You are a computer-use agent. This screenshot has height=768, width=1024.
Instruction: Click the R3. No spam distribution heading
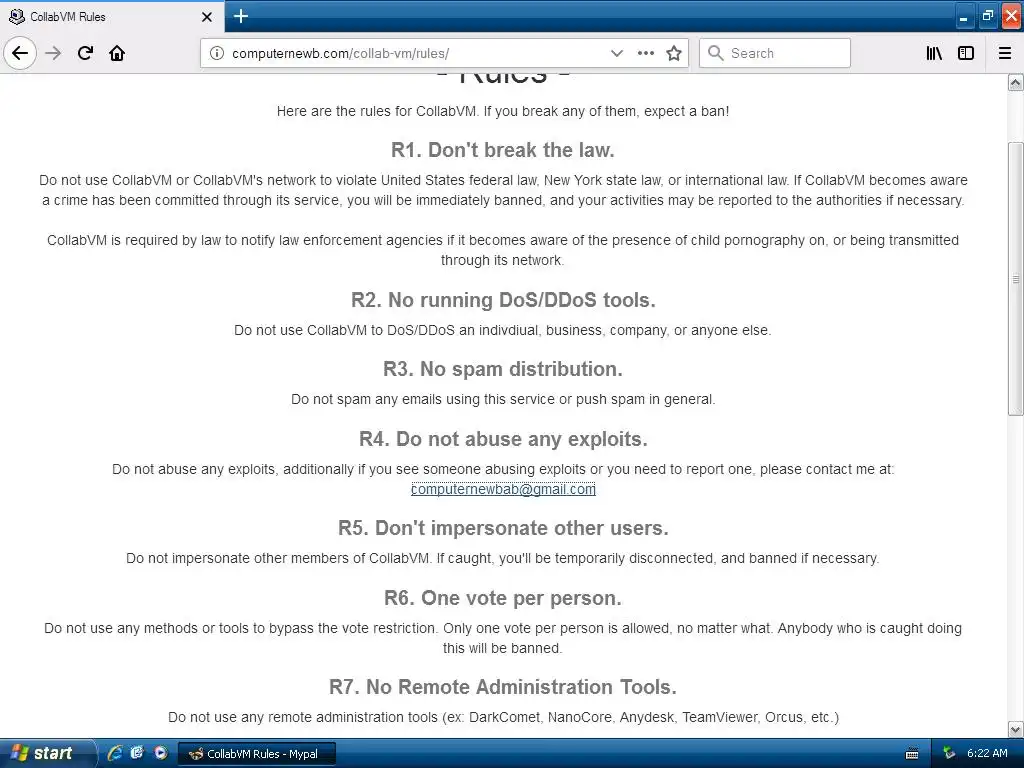pos(503,369)
